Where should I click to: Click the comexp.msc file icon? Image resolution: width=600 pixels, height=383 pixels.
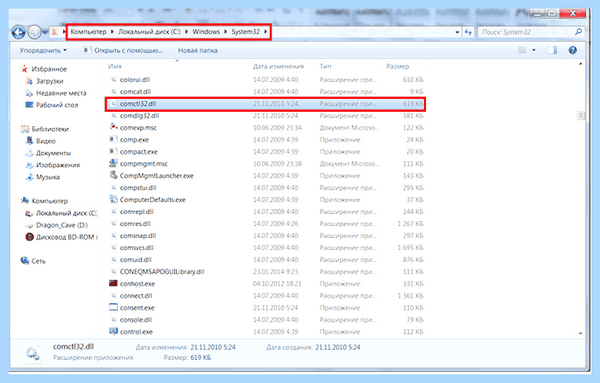tap(113, 127)
